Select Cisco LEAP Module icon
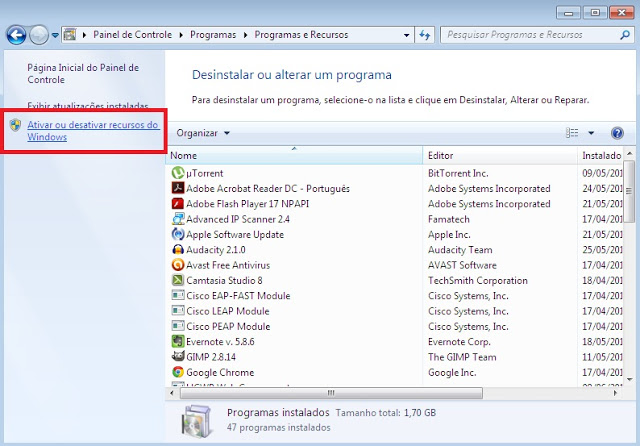 pos(178,311)
